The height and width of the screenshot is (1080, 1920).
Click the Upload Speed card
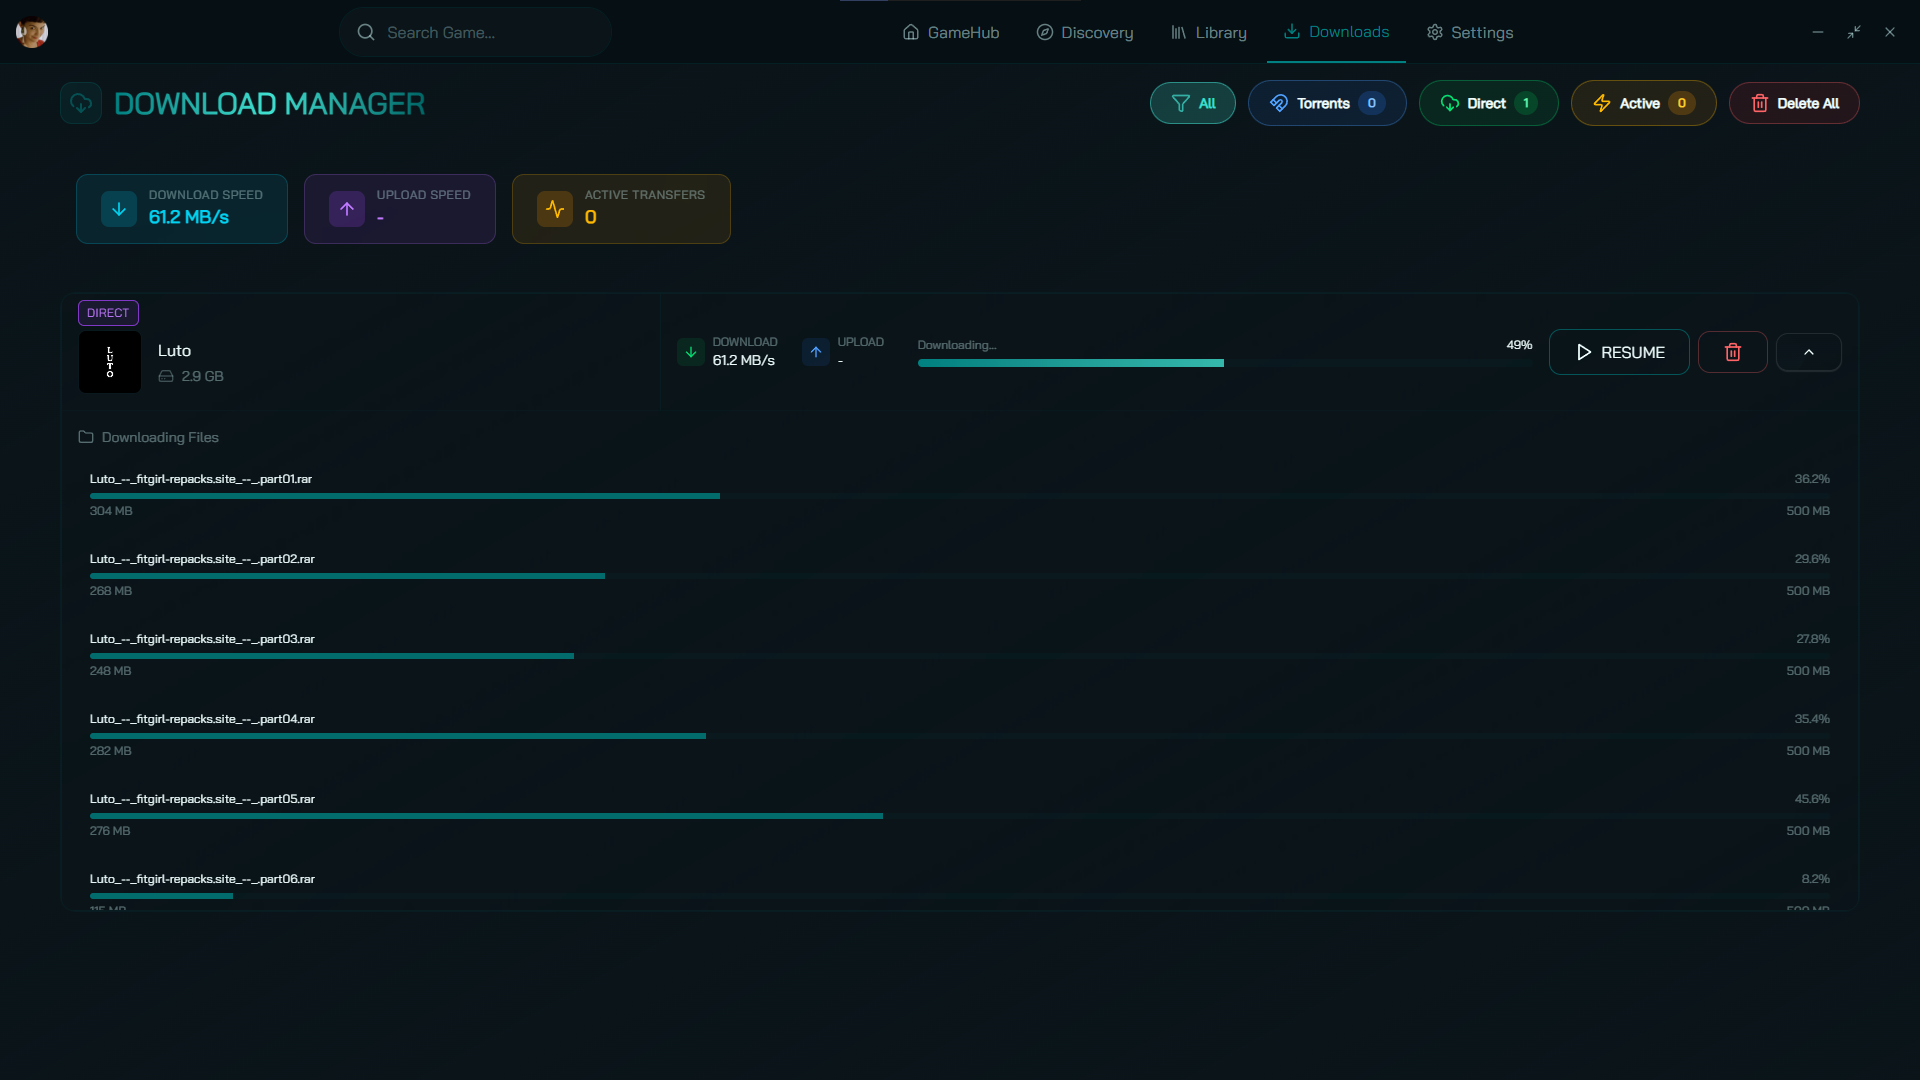pos(400,209)
